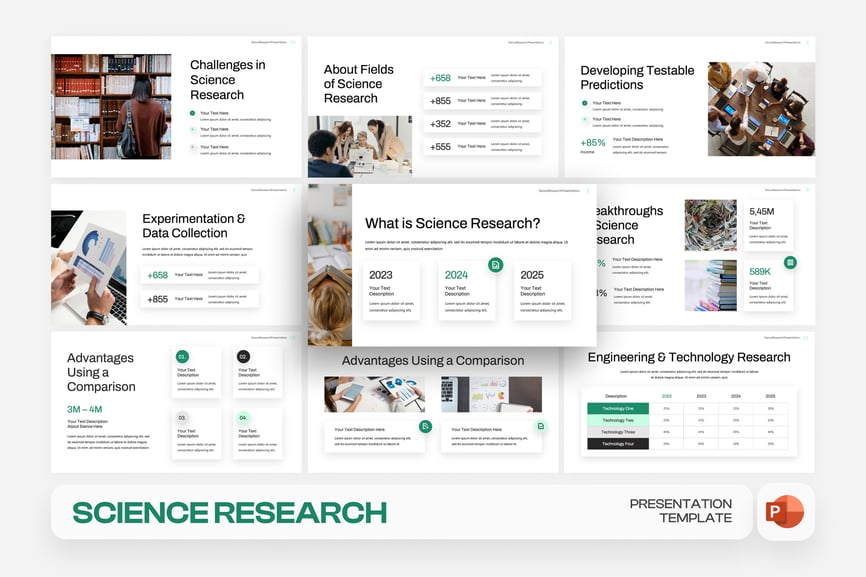Select the black Technology Four table row label

pyautogui.click(x=617, y=443)
